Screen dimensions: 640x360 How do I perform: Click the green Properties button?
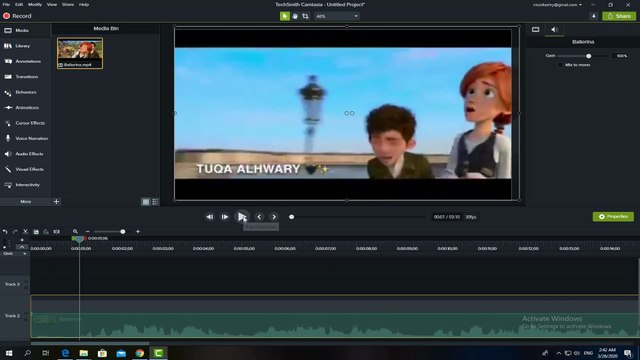[613, 216]
